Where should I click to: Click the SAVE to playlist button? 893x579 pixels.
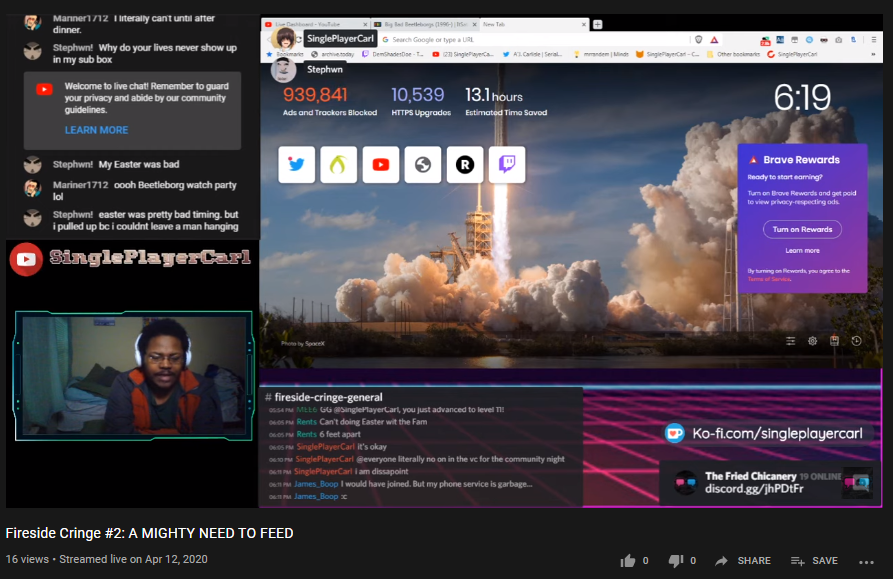click(814, 561)
